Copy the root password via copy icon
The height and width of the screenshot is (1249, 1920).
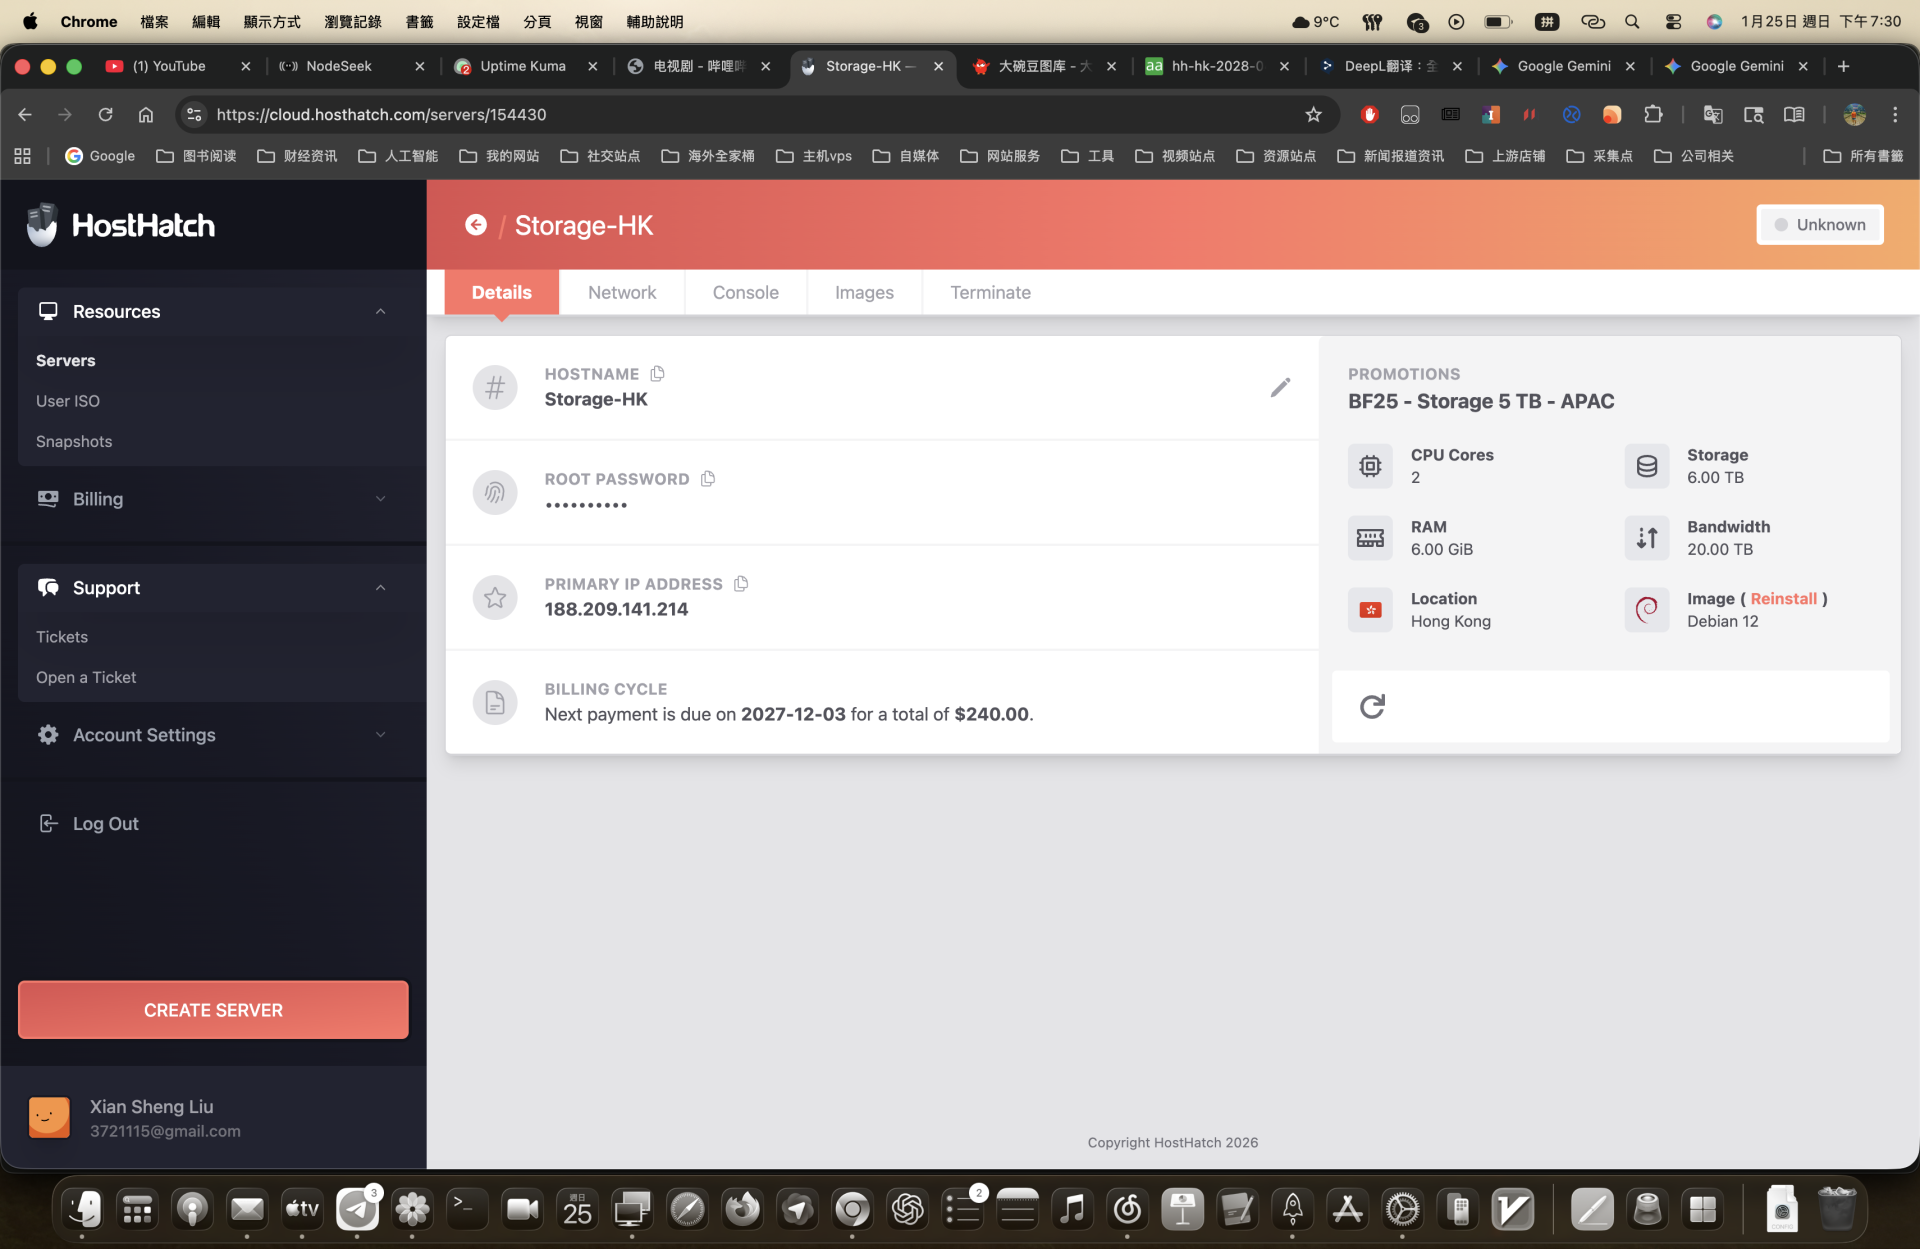pyautogui.click(x=708, y=479)
